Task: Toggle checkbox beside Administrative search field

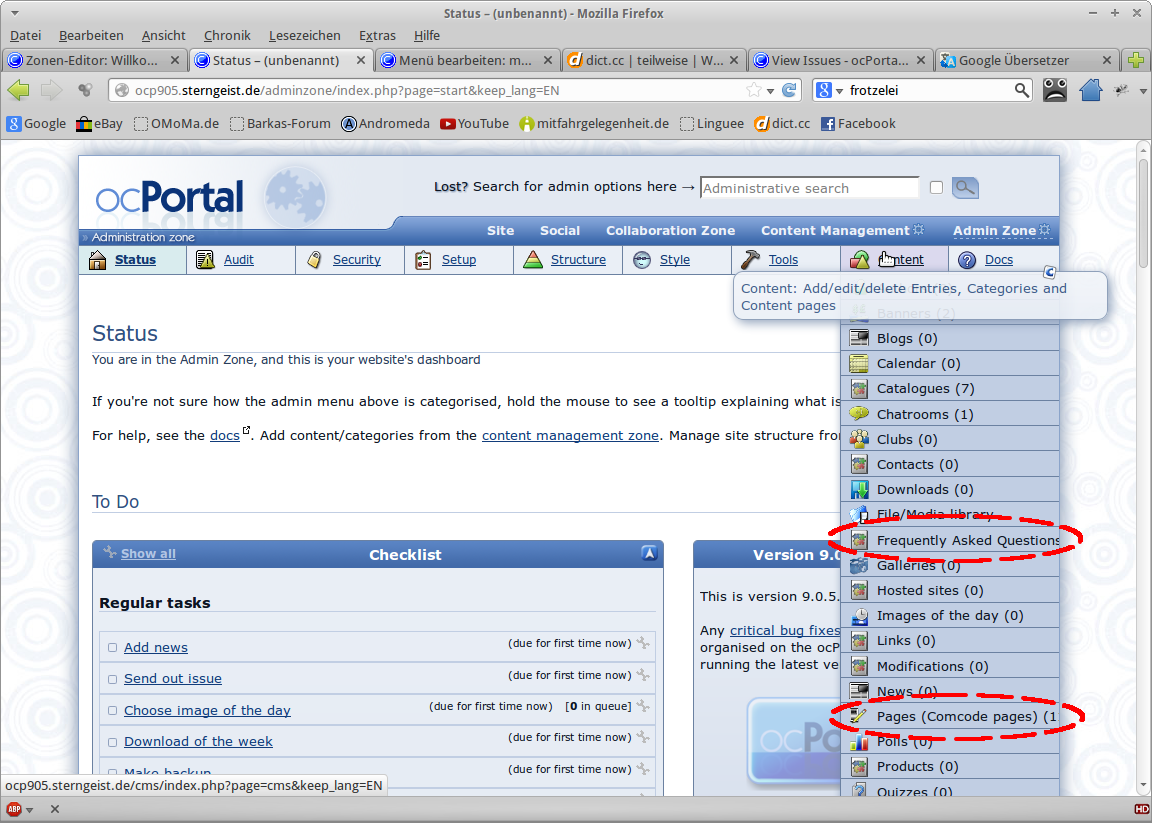Action: pos(936,188)
